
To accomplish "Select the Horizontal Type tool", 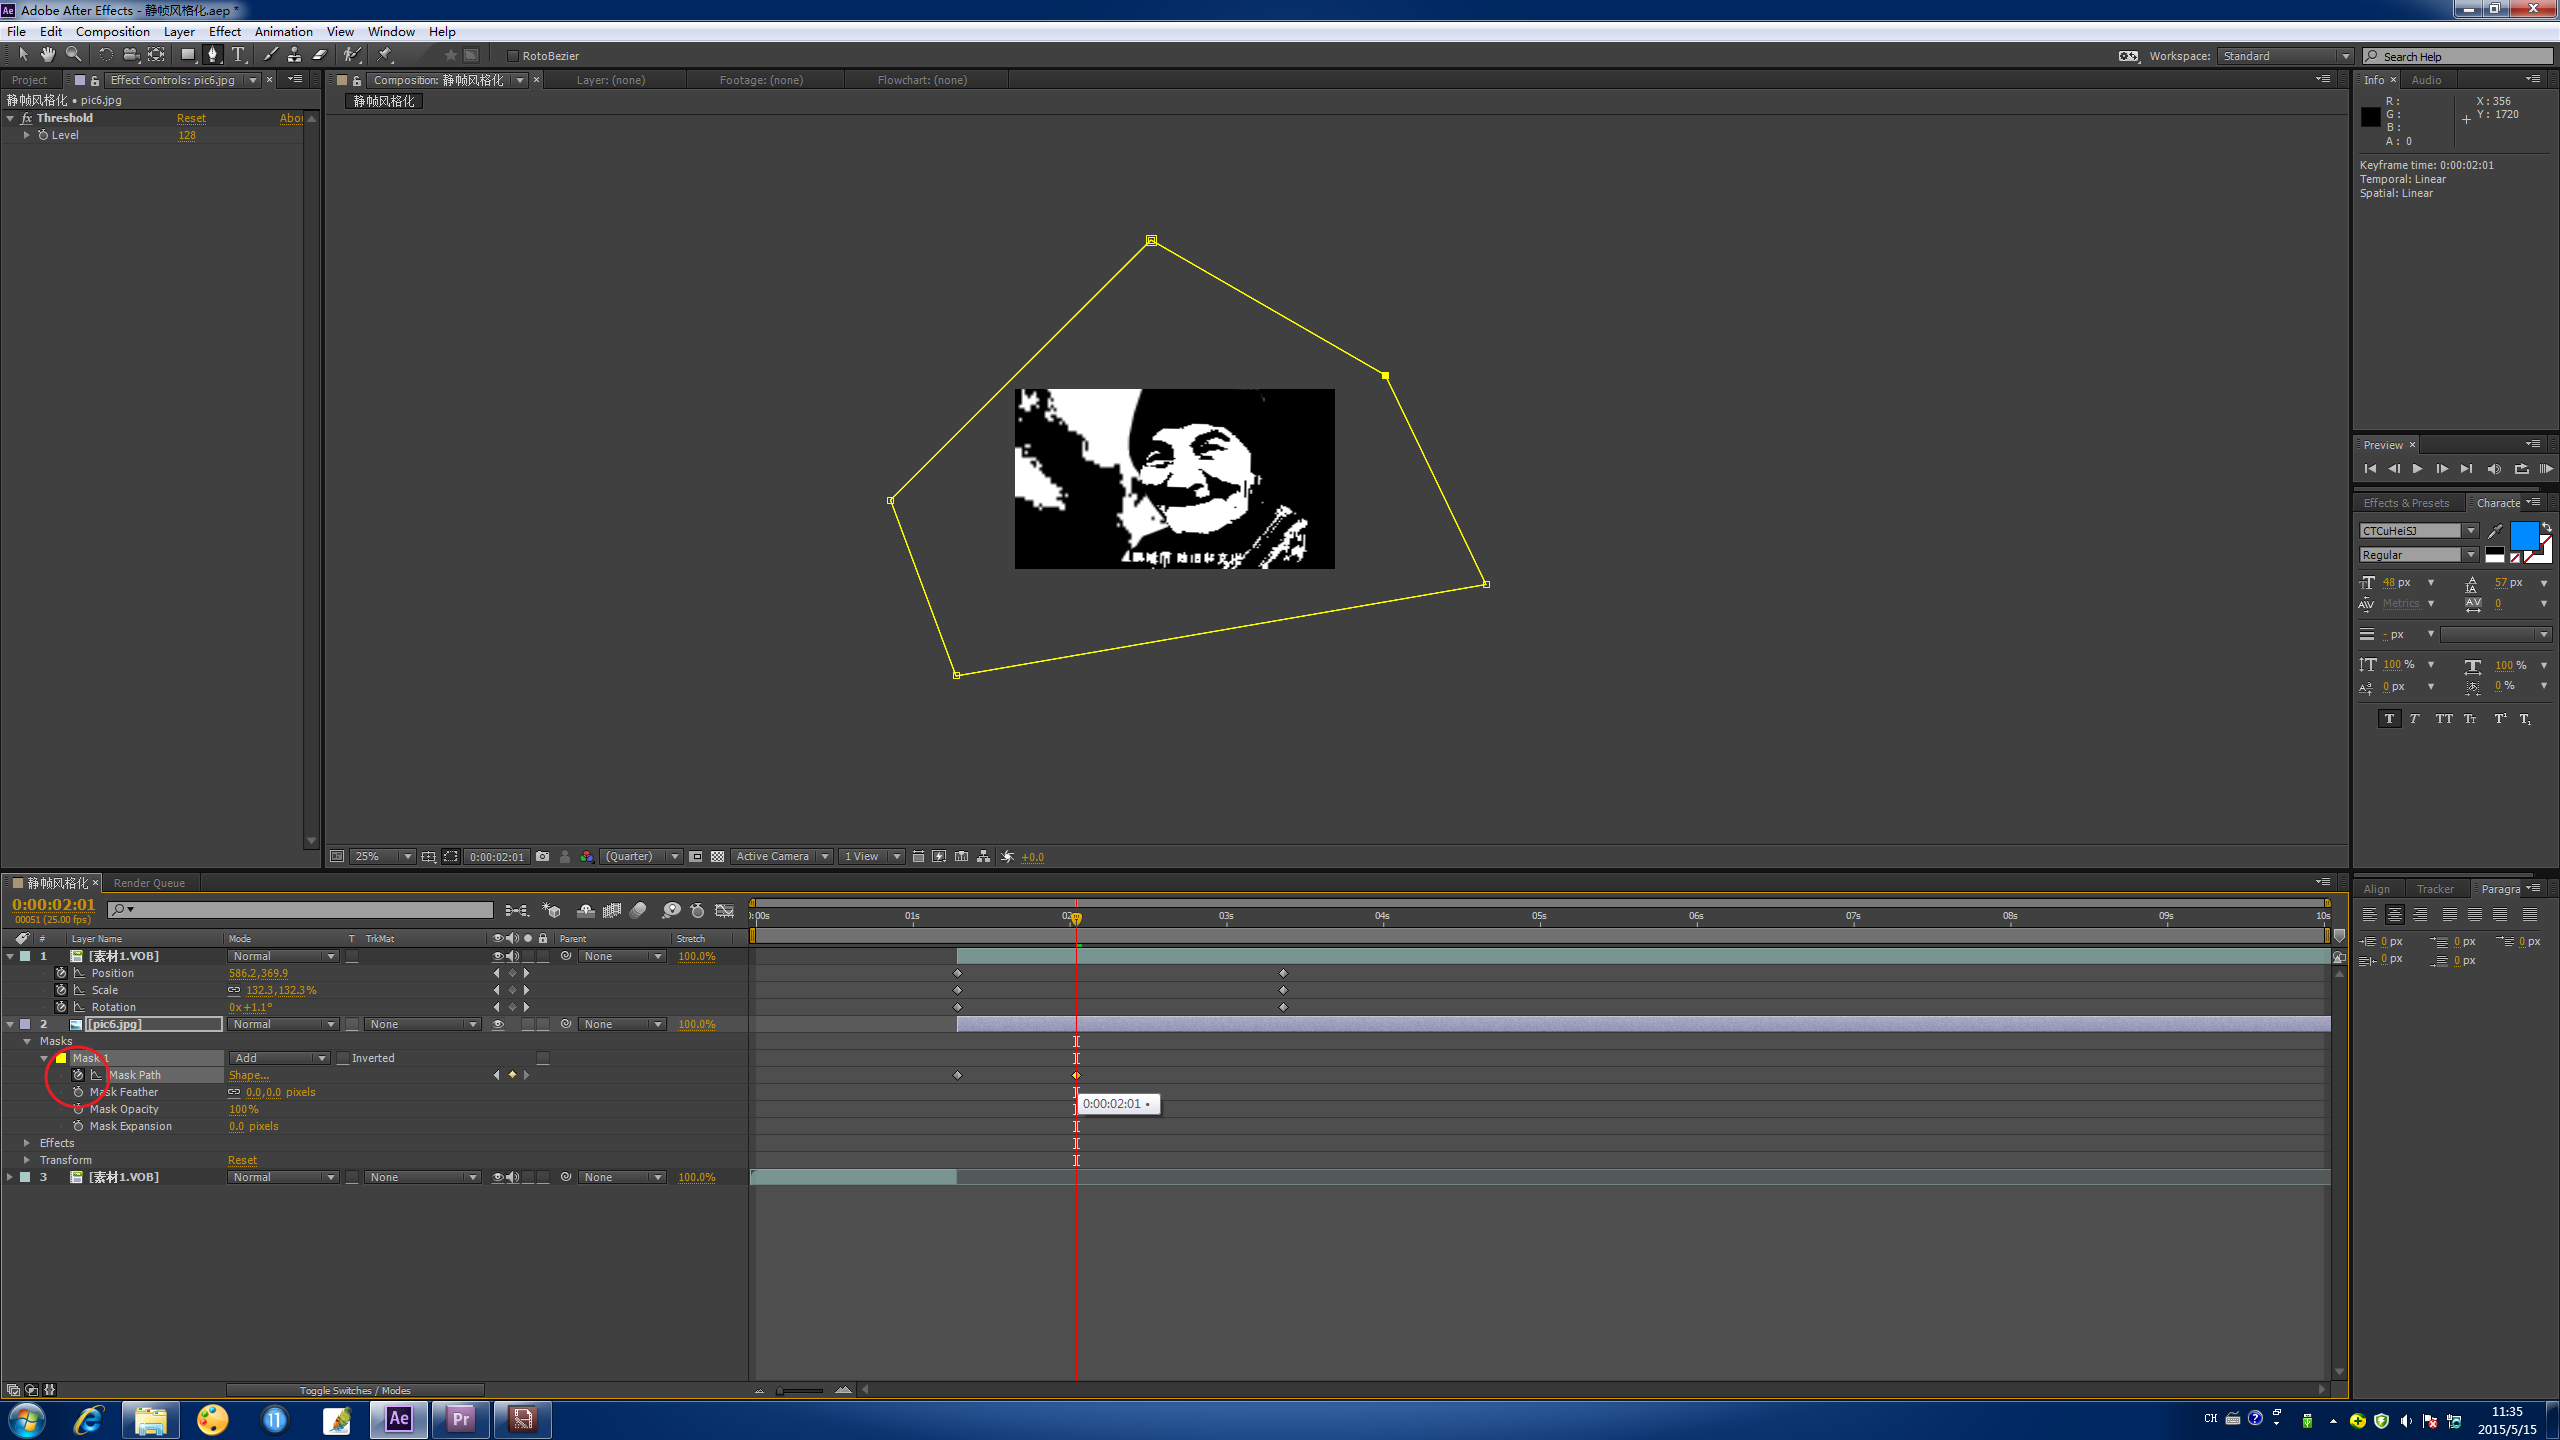I will [x=238, y=55].
